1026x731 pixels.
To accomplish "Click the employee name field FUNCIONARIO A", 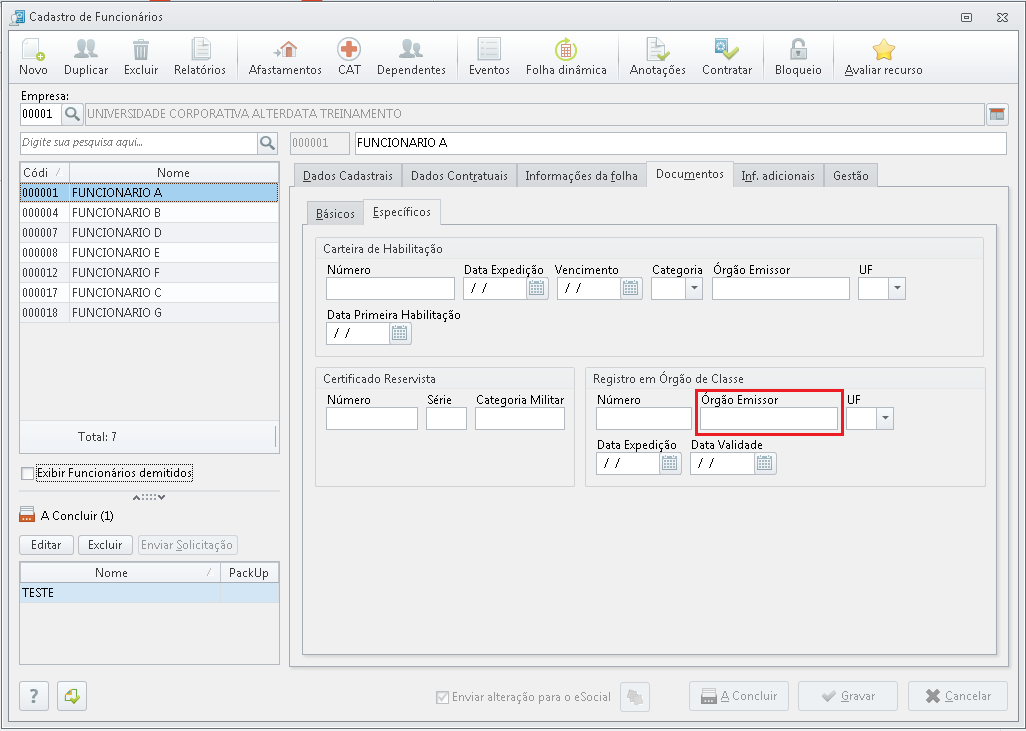I will [x=681, y=143].
